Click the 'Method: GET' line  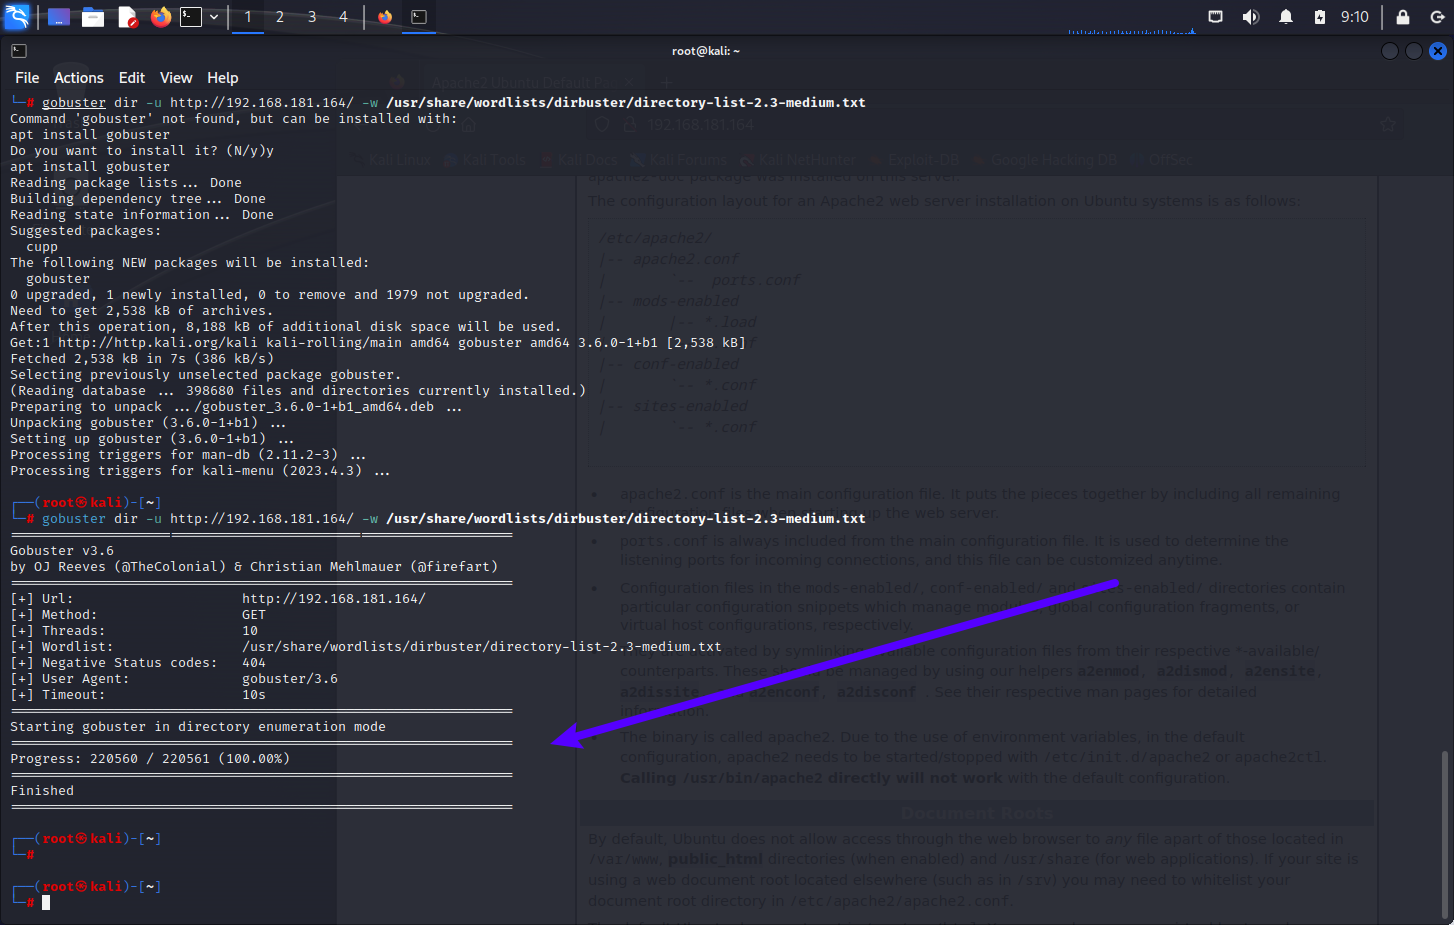138,615
